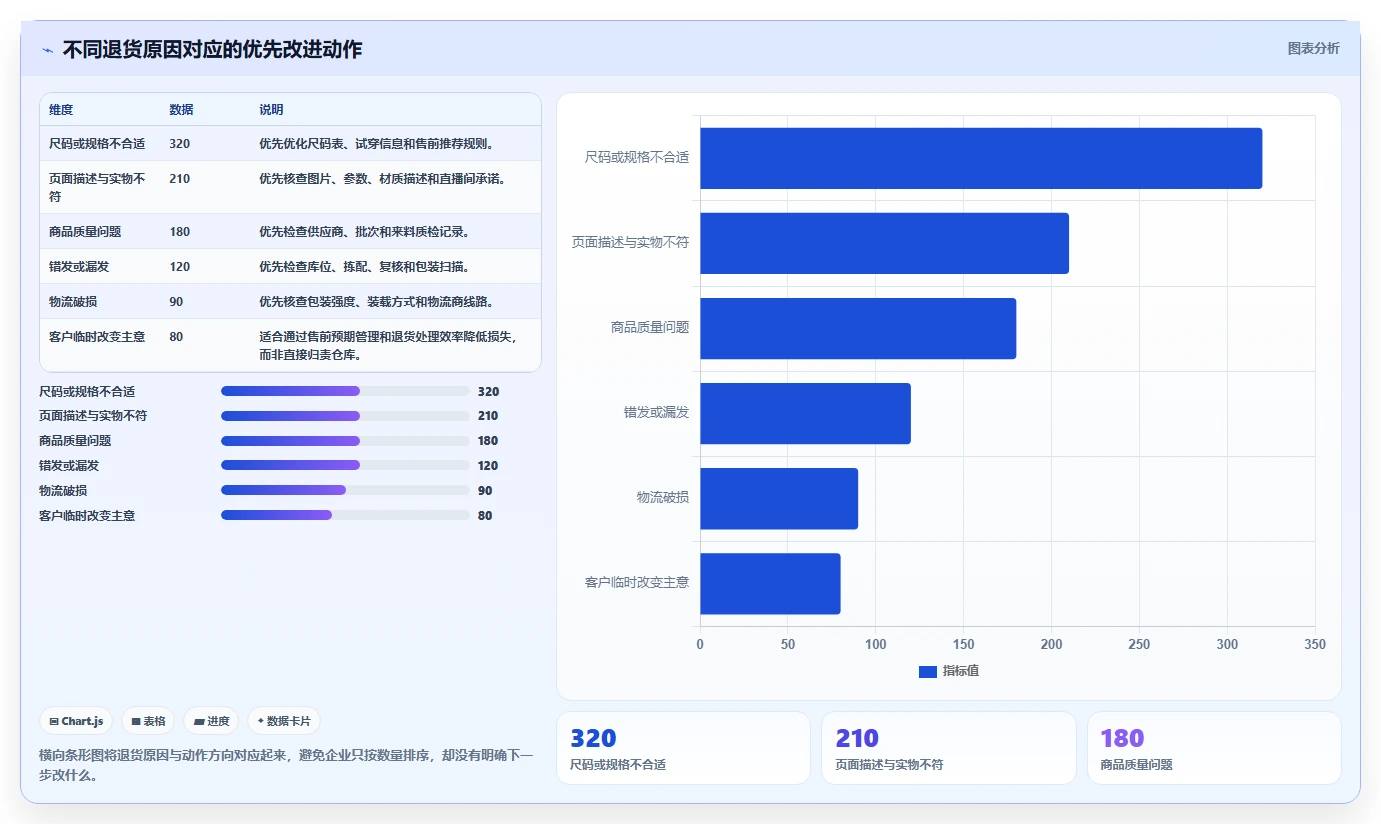Click the 客户临时改变主意 progress bar
The image size is (1381, 824).
pyautogui.click(x=345, y=515)
